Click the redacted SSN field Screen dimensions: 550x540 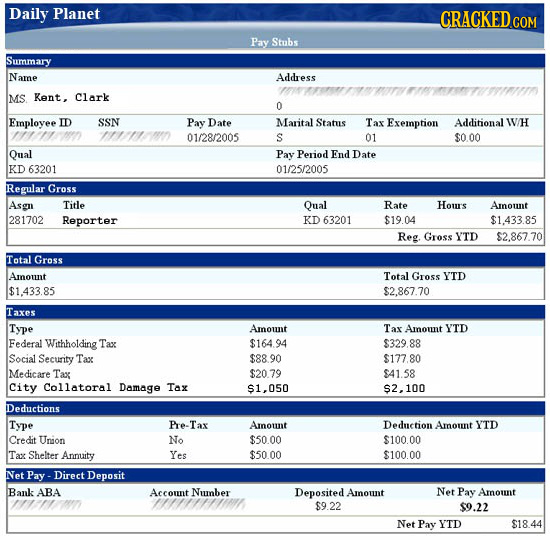[135, 136]
